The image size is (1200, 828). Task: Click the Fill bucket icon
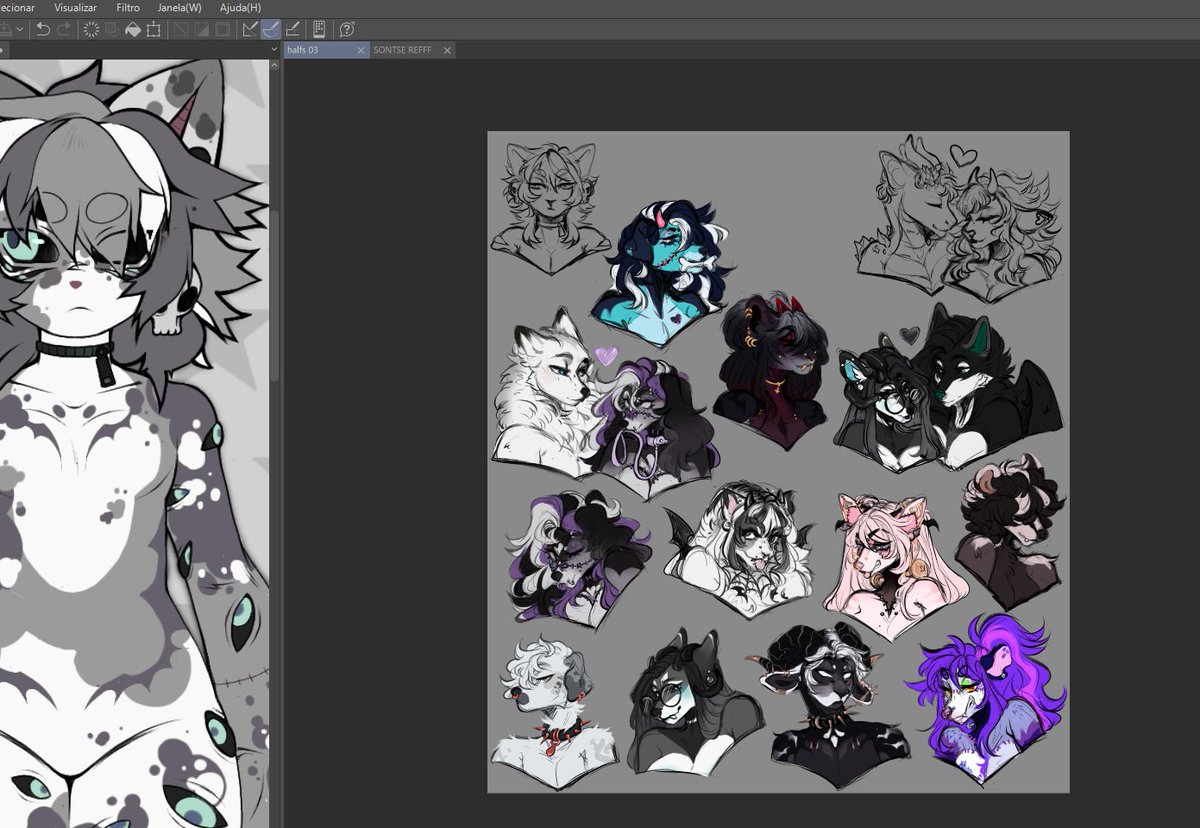click(132, 30)
